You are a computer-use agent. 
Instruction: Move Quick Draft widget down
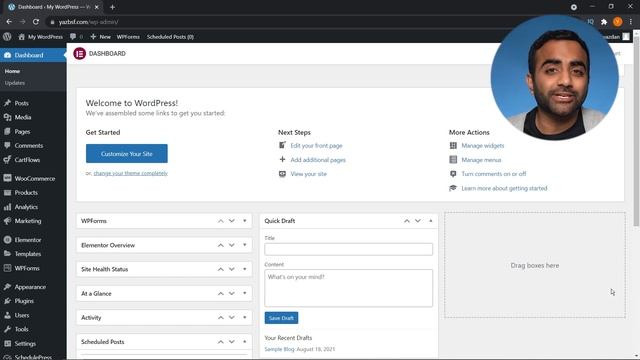418,221
